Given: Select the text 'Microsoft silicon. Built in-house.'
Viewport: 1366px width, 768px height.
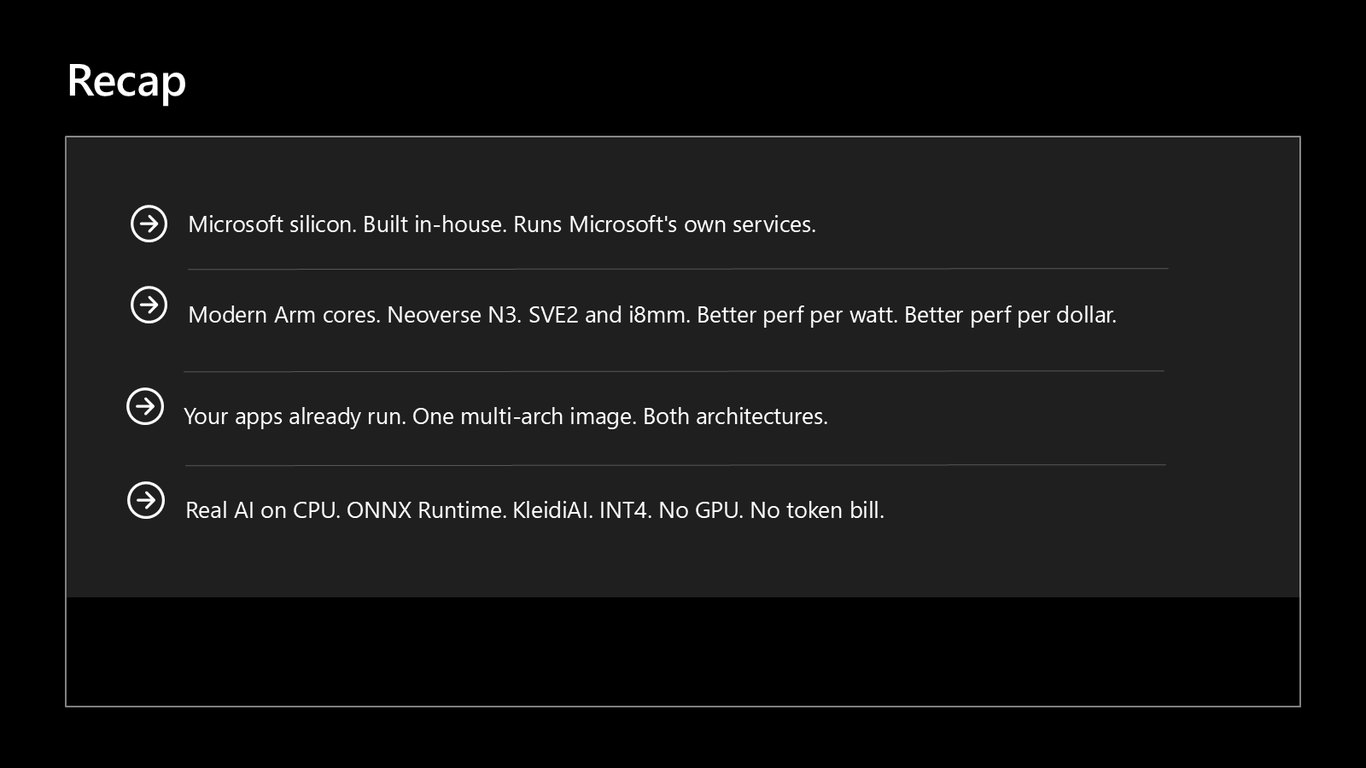Looking at the screenshot, I should (x=348, y=224).
